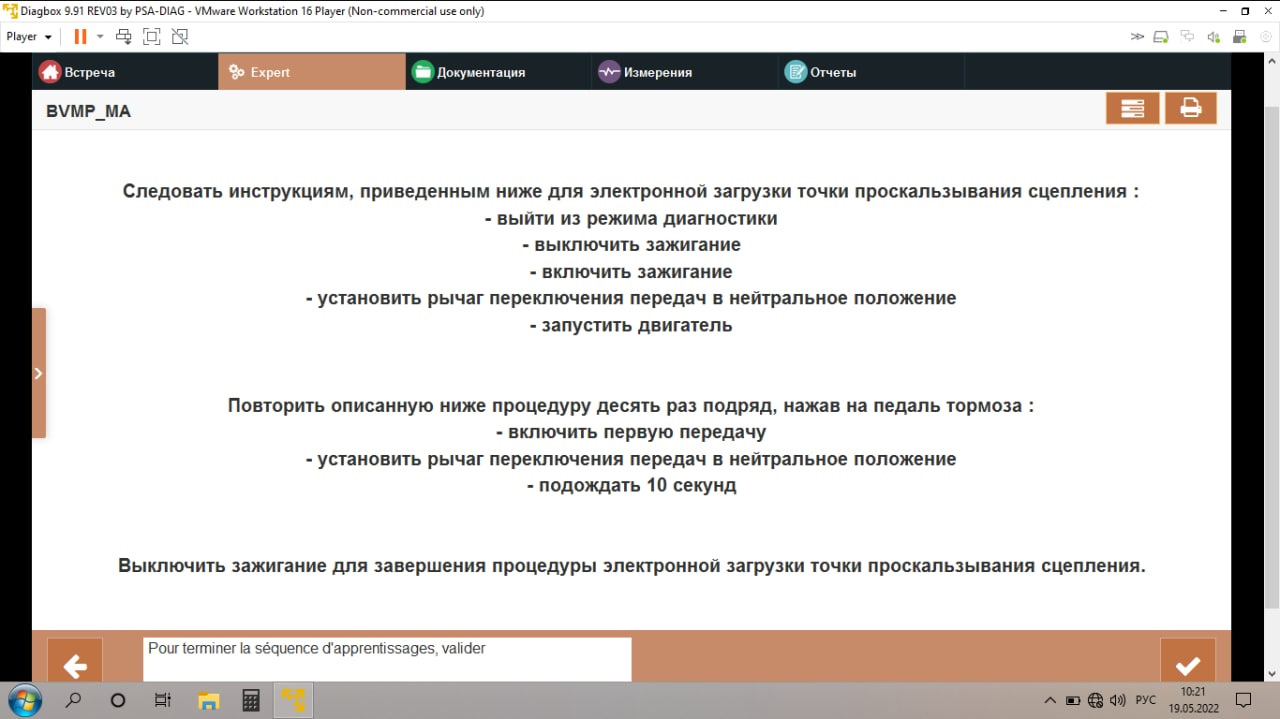
Task: Enter VMware full screen mode
Action: pyautogui.click(x=152, y=36)
